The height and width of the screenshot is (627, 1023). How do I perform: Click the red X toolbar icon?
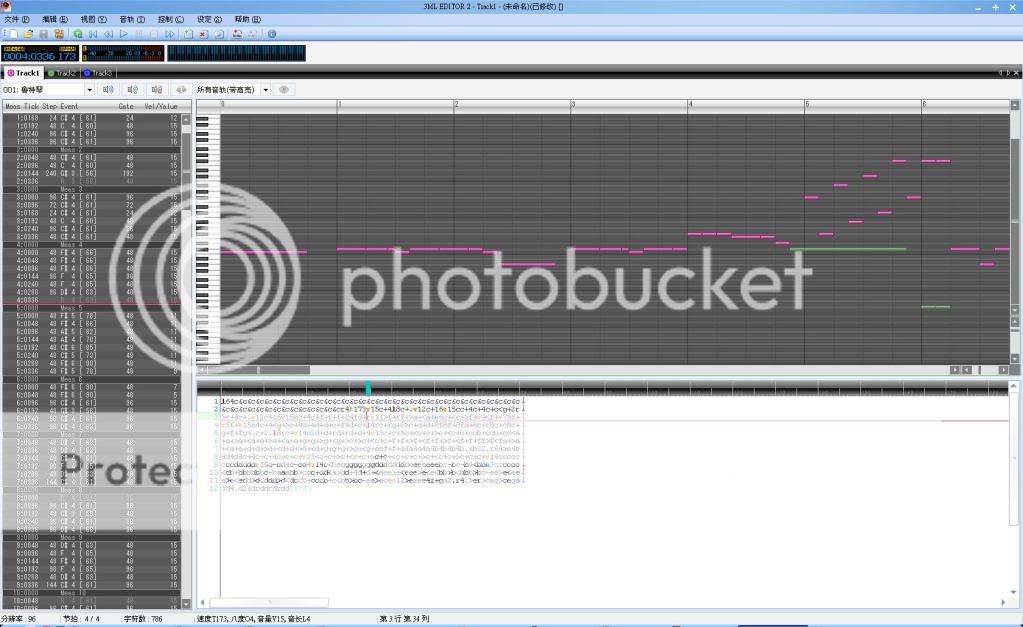[203, 34]
